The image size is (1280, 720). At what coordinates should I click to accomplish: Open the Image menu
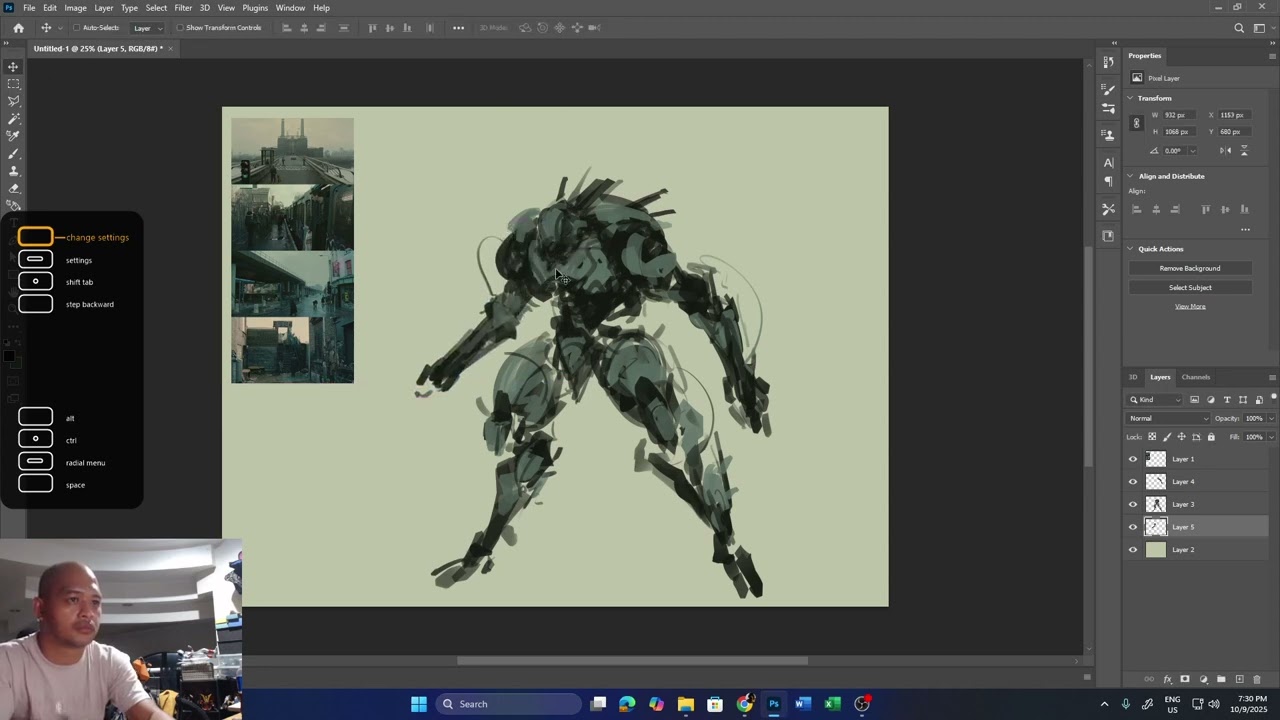75,8
